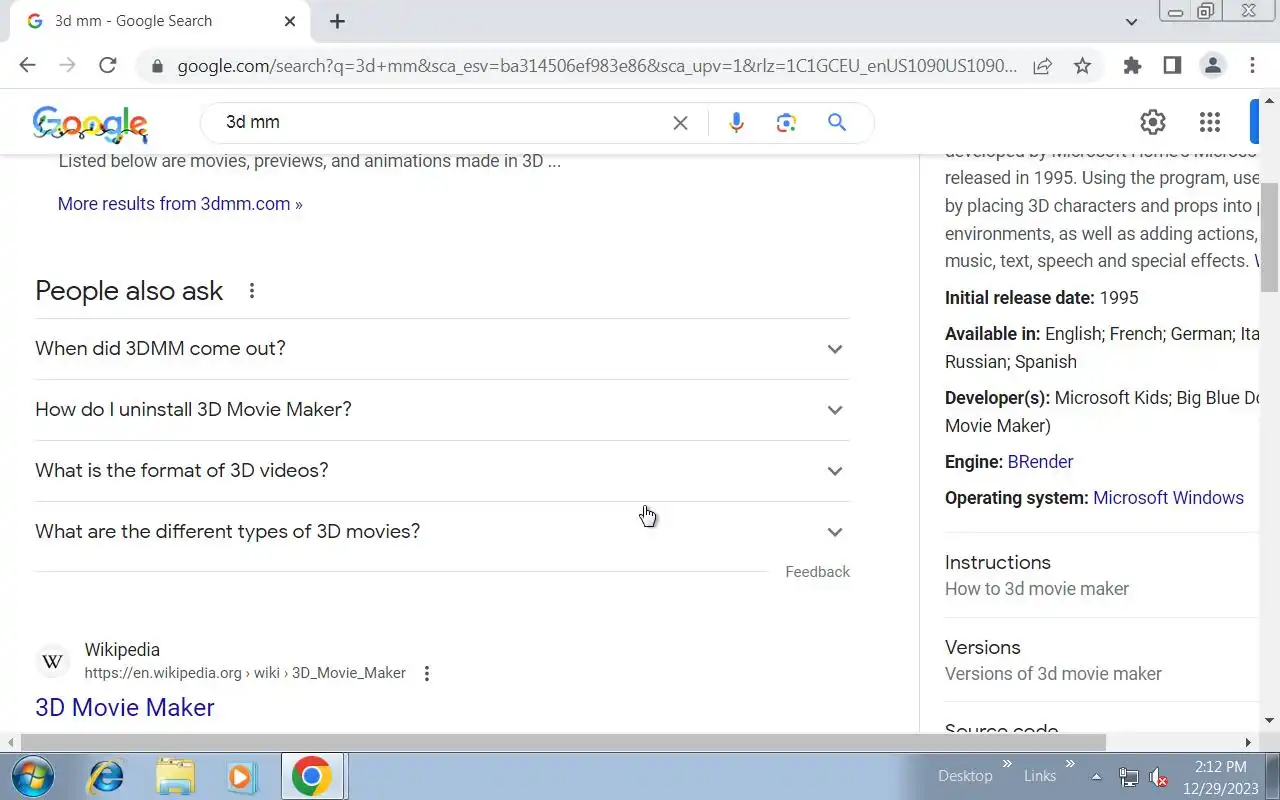Viewport: 1280px width, 800px height.
Task: Click the Wikipedia favicon on the result
Action: (x=53, y=661)
